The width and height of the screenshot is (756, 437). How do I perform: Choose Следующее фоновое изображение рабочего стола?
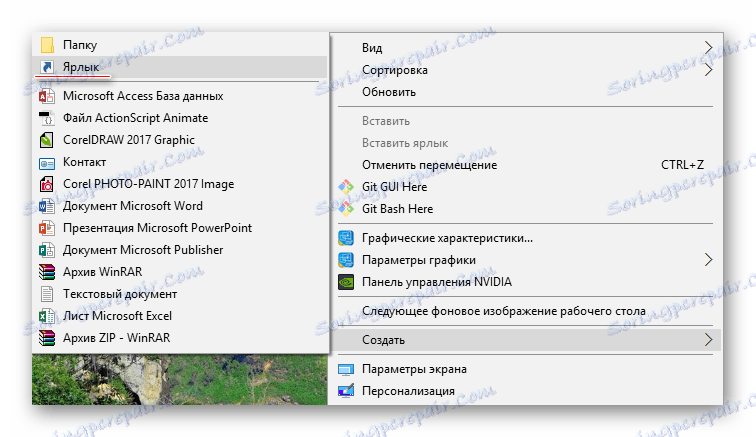(526, 311)
